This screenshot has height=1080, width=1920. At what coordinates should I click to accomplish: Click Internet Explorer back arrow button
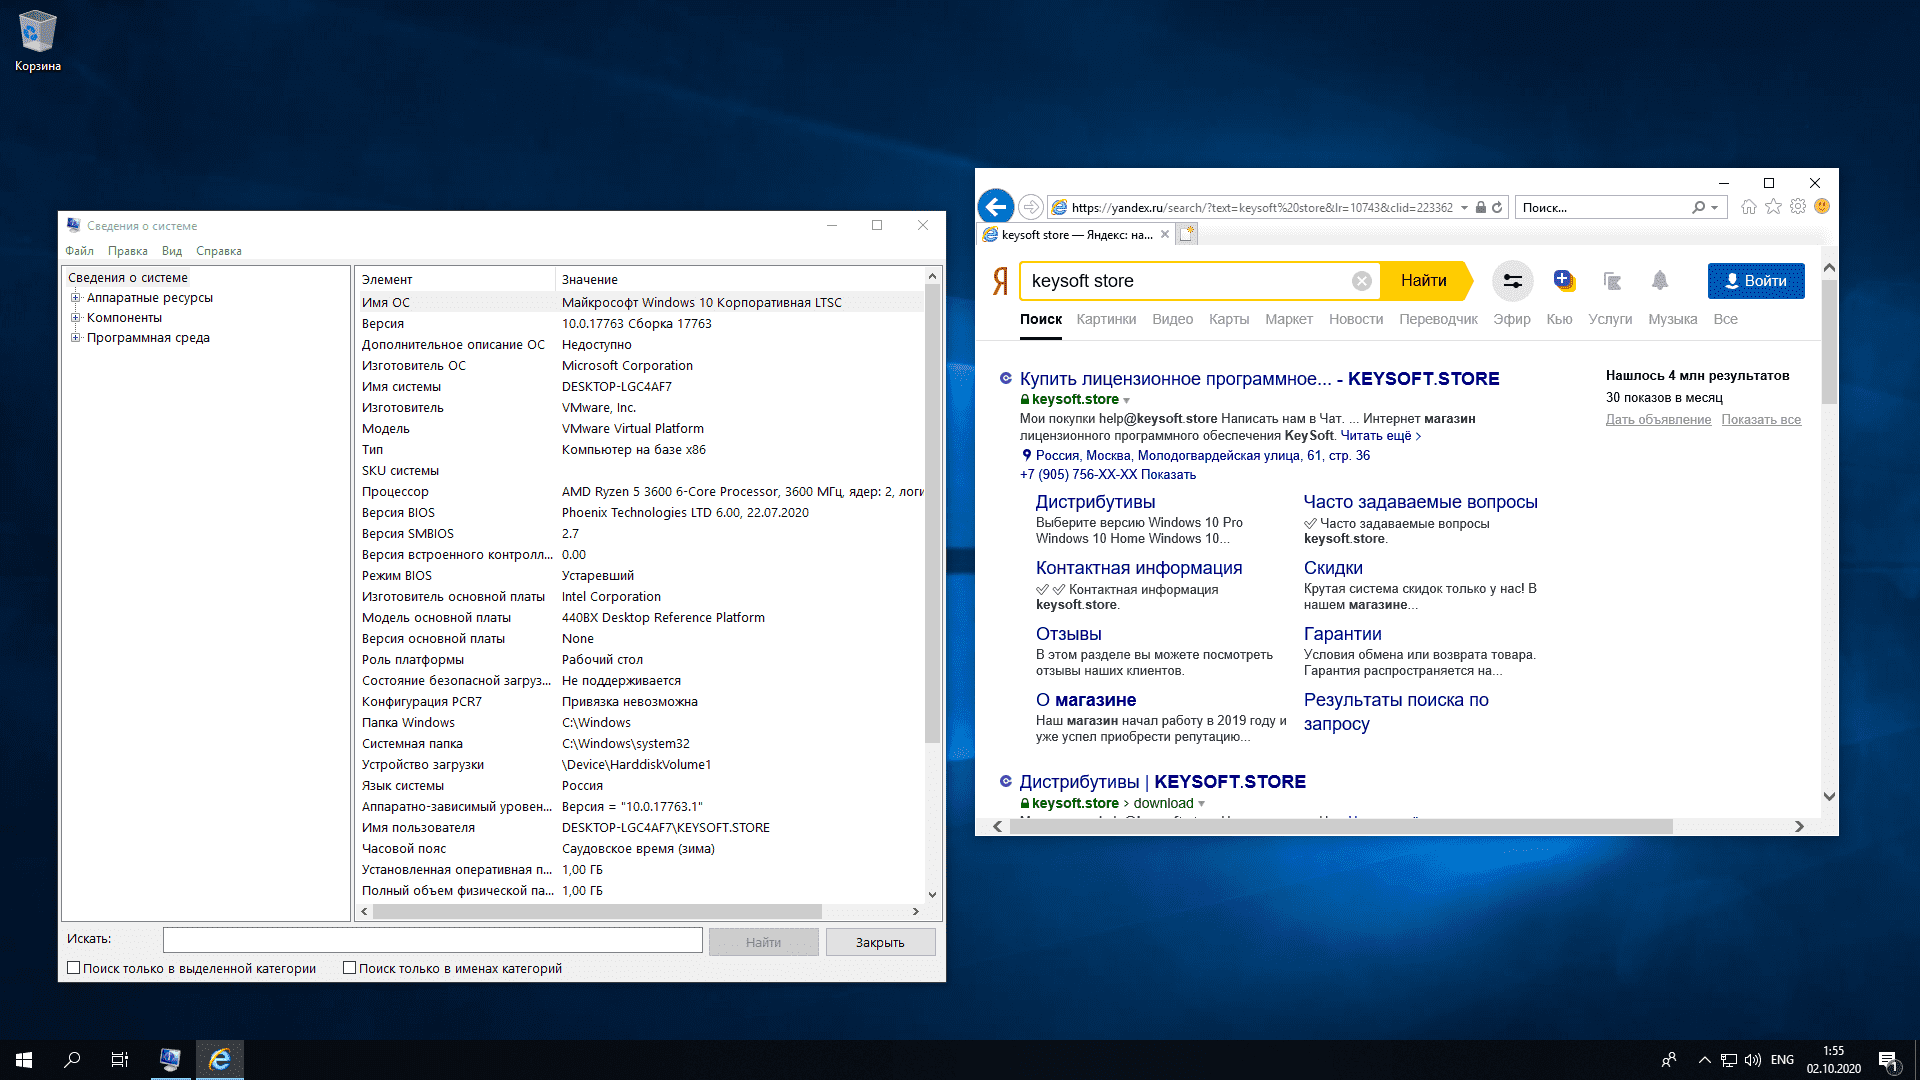point(995,207)
